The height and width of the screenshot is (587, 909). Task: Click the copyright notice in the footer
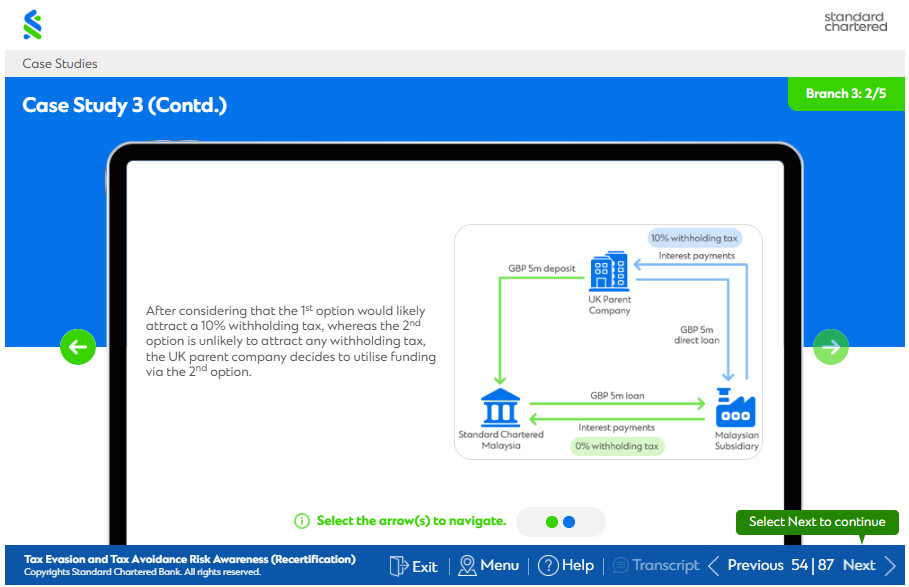click(x=142, y=573)
